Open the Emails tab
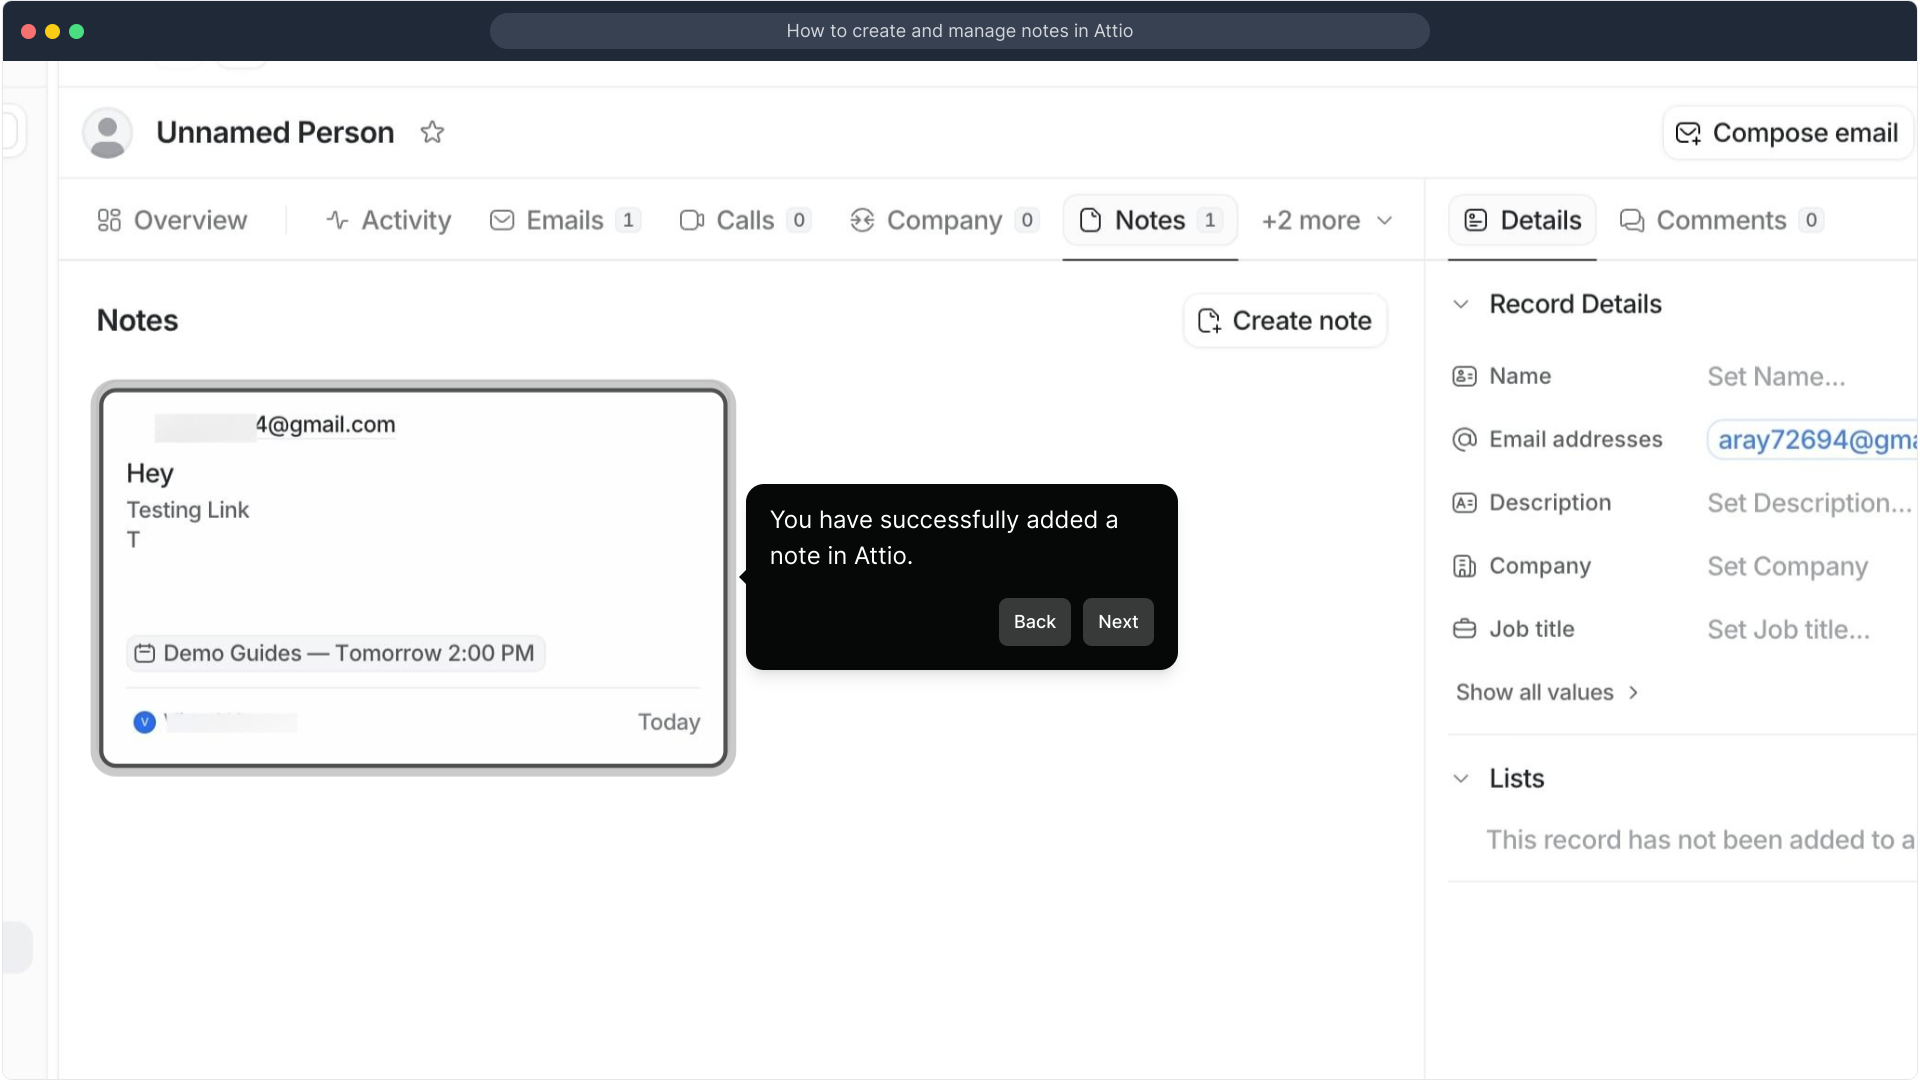 pos(565,220)
